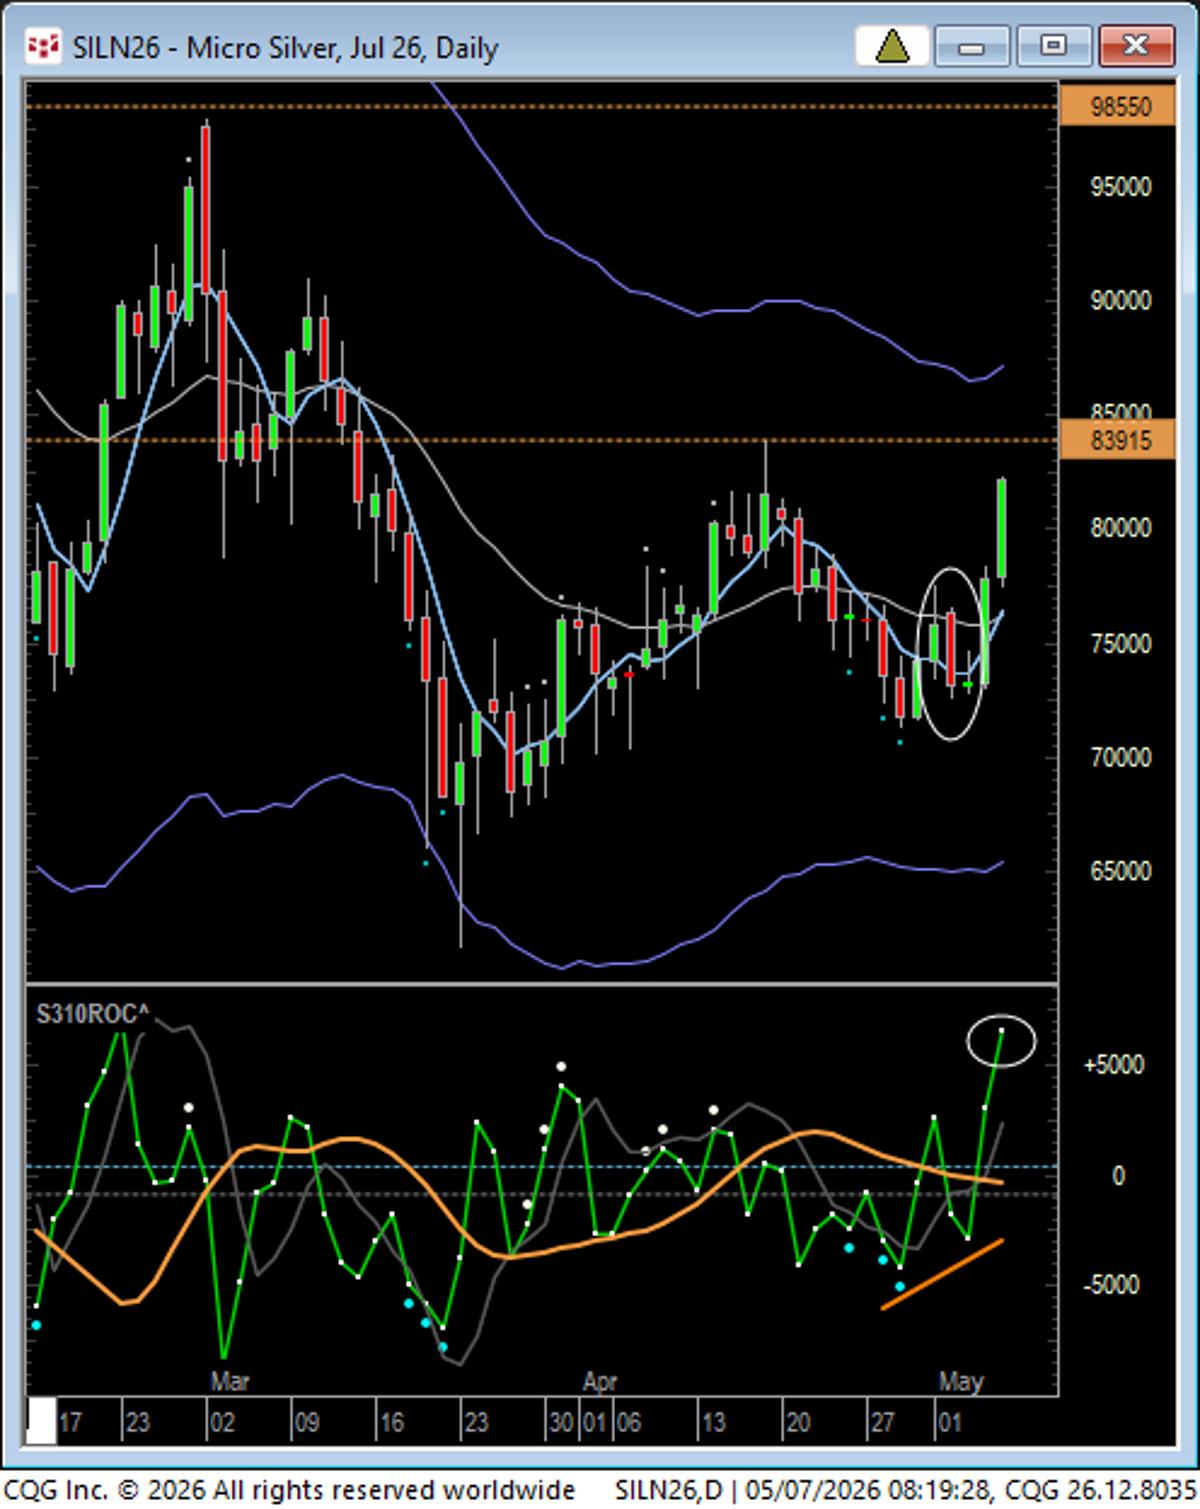Maximize the SILN26 chart window
The height and width of the screenshot is (1509, 1200).
coord(1053,46)
